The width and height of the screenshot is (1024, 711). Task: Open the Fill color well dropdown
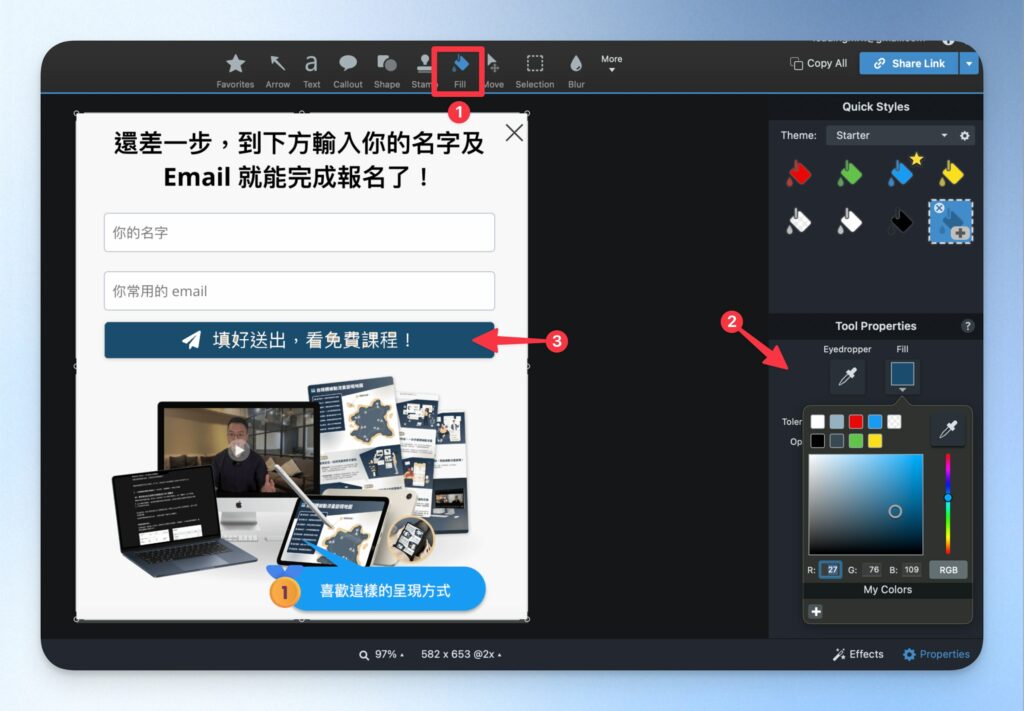(902, 376)
